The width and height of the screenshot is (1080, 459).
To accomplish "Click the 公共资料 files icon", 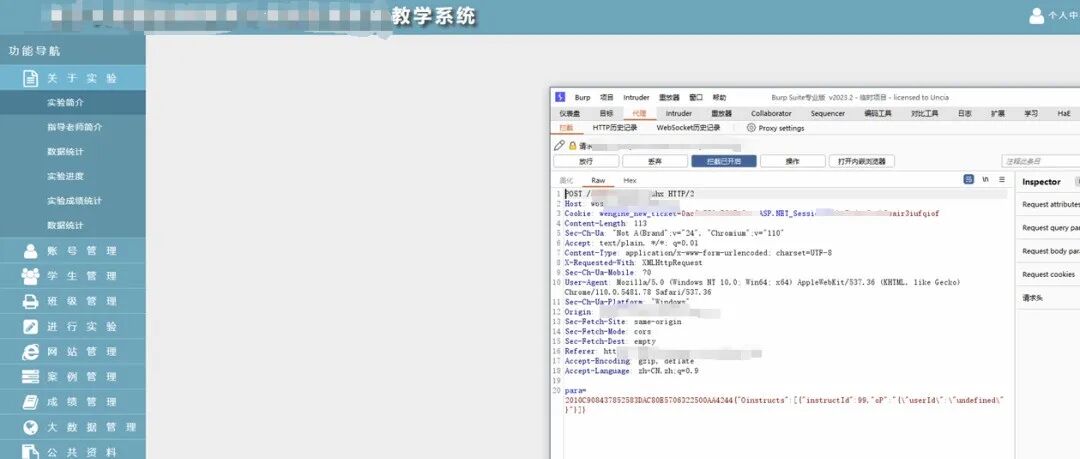I will pos(30,451).
